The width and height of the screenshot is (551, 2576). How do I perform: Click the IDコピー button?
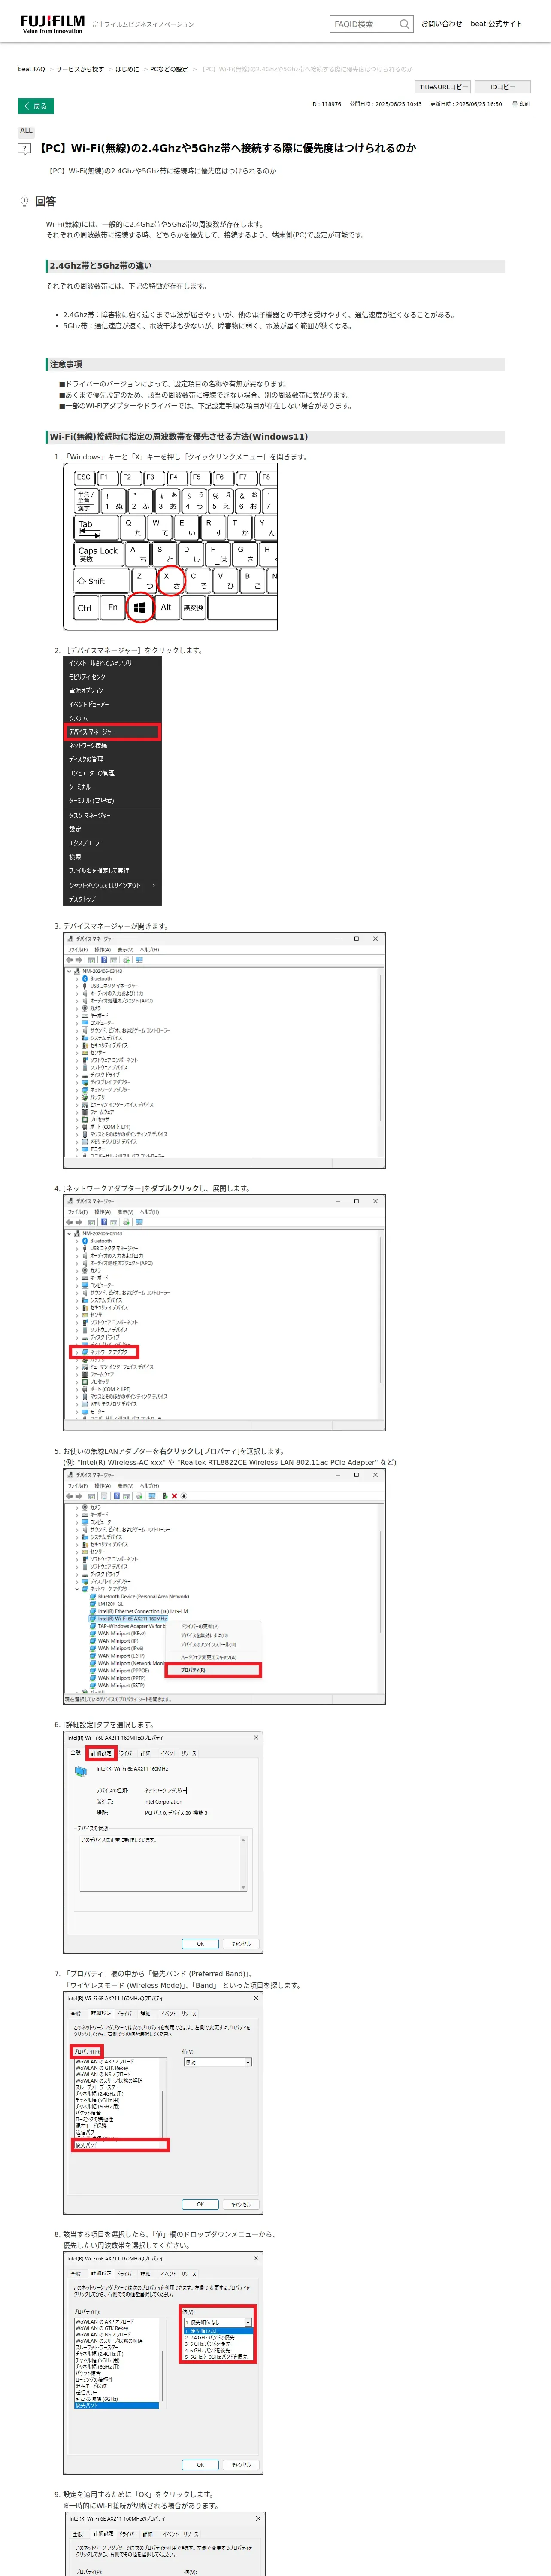503,87
